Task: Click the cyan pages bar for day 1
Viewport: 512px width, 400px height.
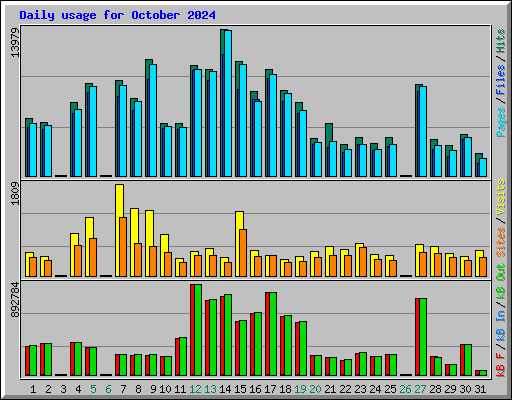Action: 33,150
